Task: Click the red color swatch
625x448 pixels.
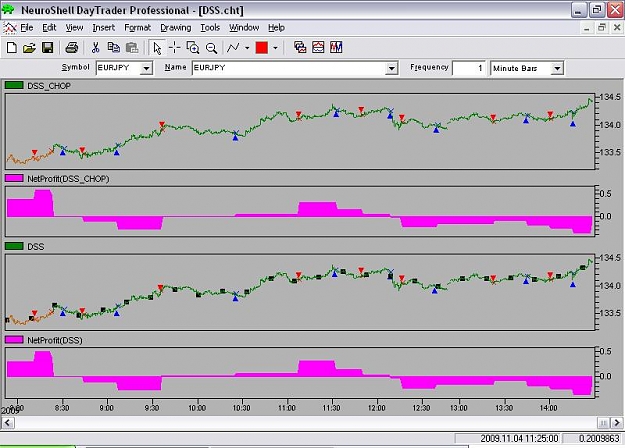Action: tap(262, 48)
